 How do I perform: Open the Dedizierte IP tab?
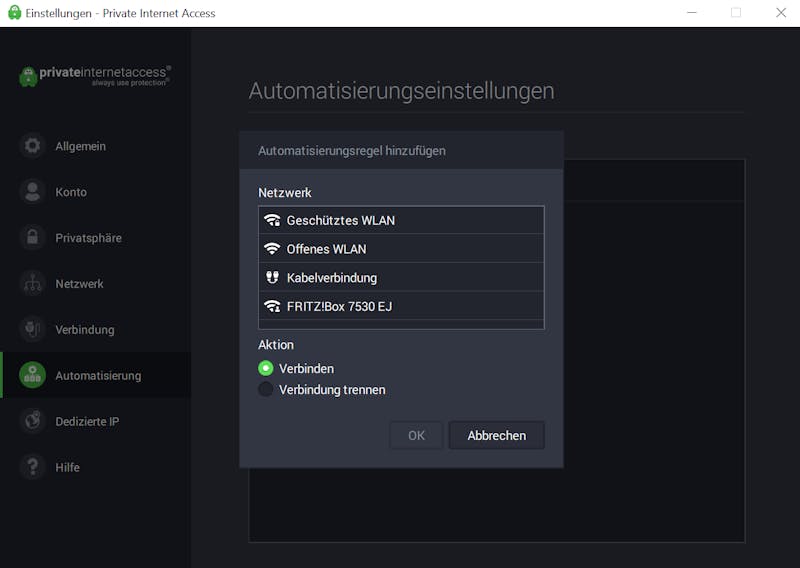[x=95, y=422]
